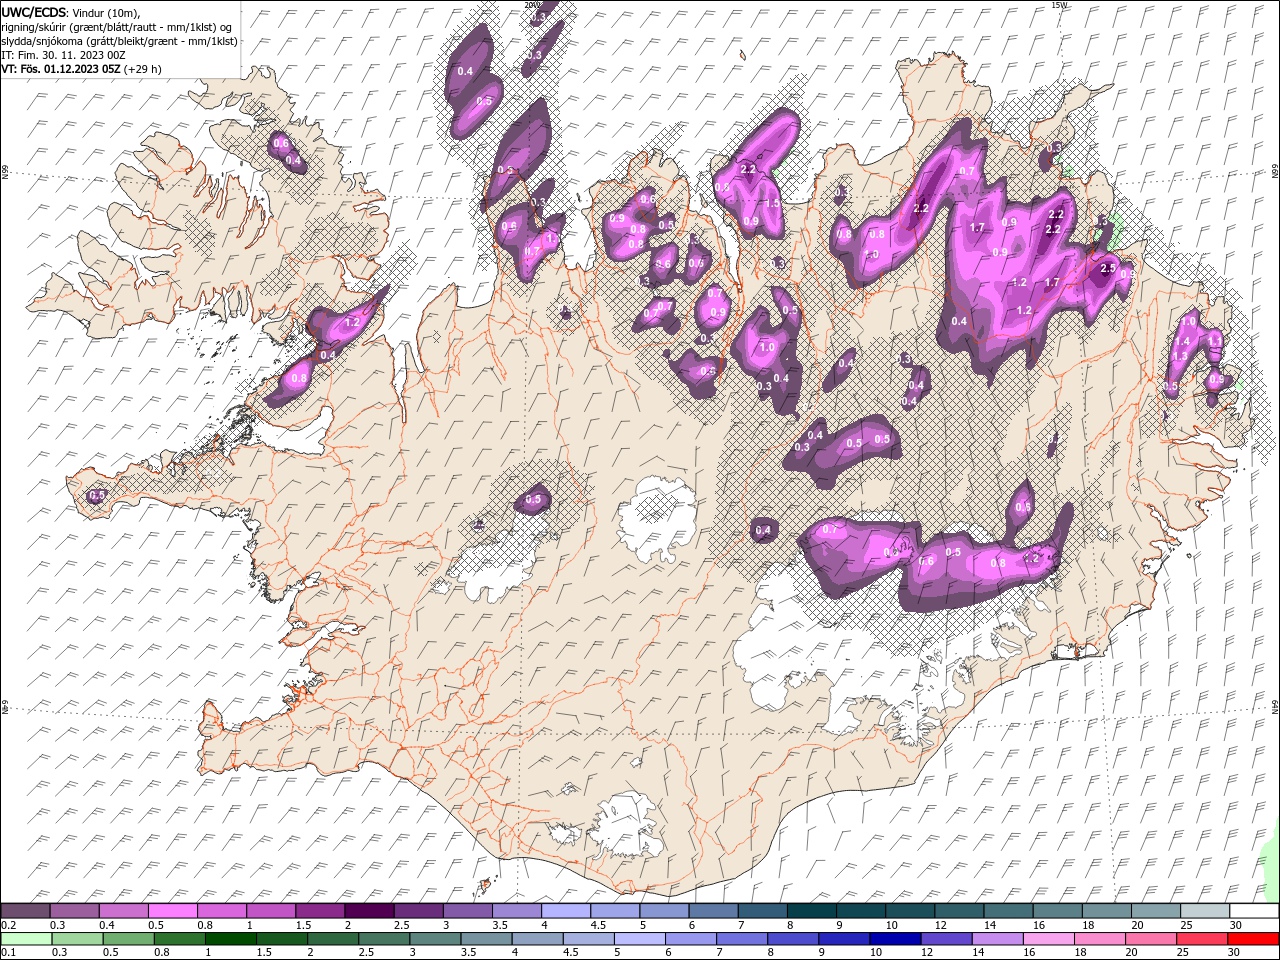Select the 12–14 swatch in the upper snow scale

(959, 911)
